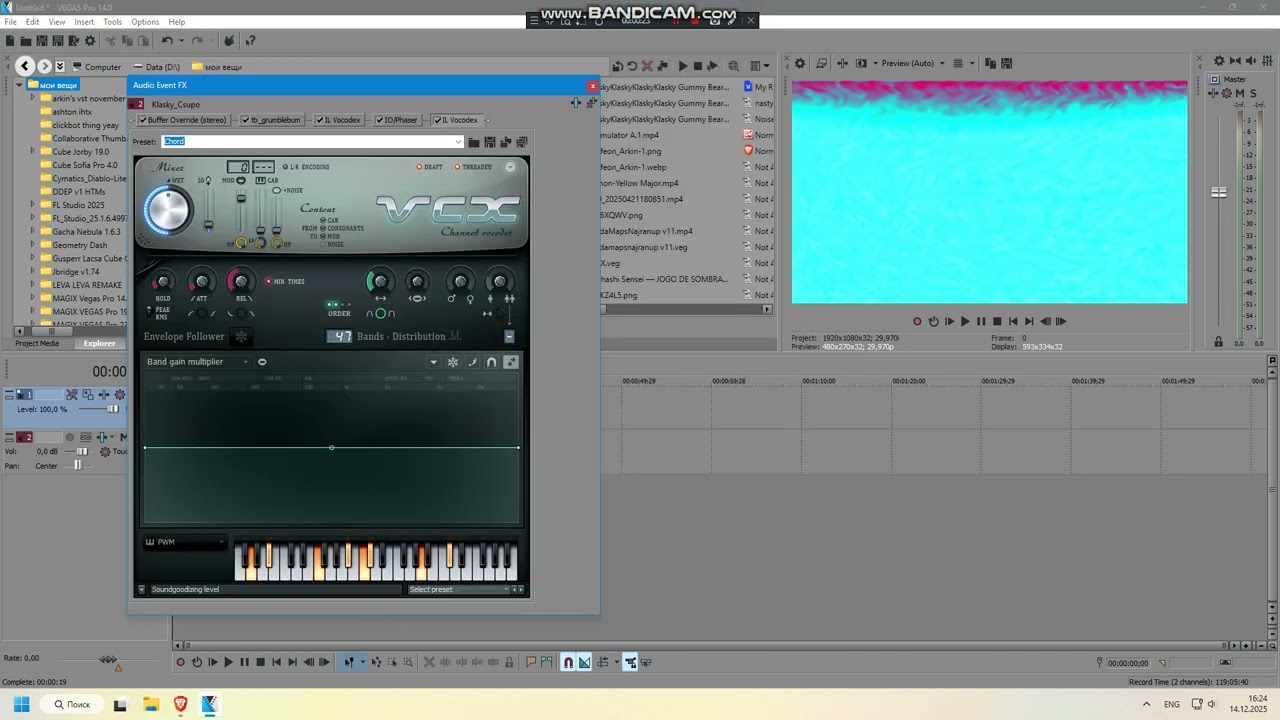Toggle THREADED option in Vocodex
This screenshot has height=720, width=1280.
point(472,167)
